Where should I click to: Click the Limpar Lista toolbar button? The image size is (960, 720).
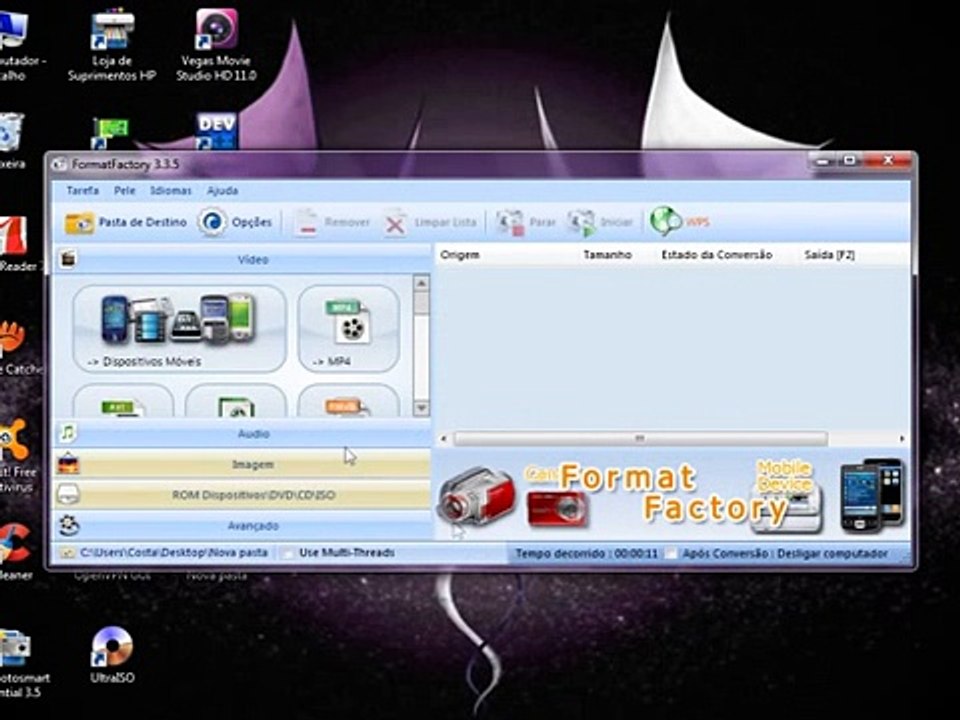[429, 223]
